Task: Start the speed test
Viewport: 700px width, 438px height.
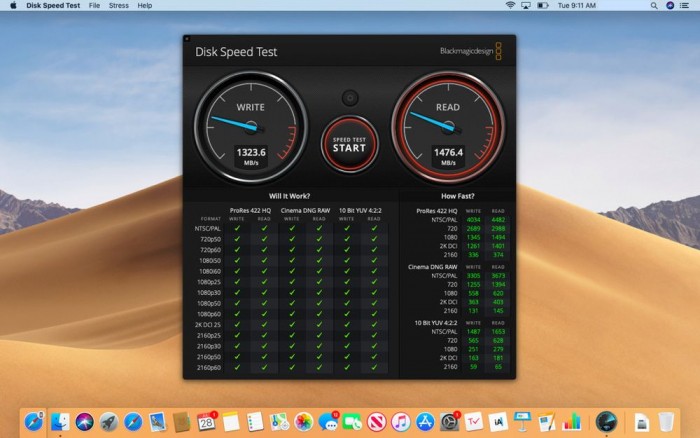Action: (x=349, y=144)
